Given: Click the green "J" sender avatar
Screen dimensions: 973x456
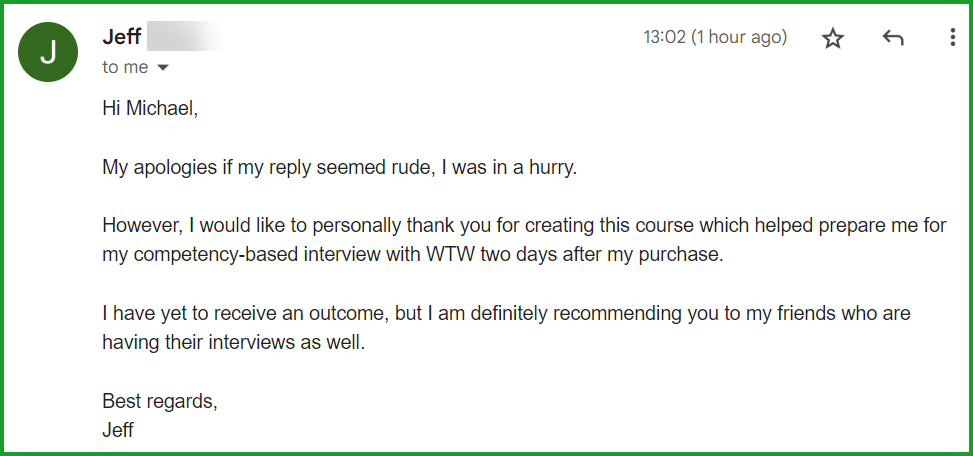Looking at the screenshot, I should pyautogui.click(x=48, y=52).
